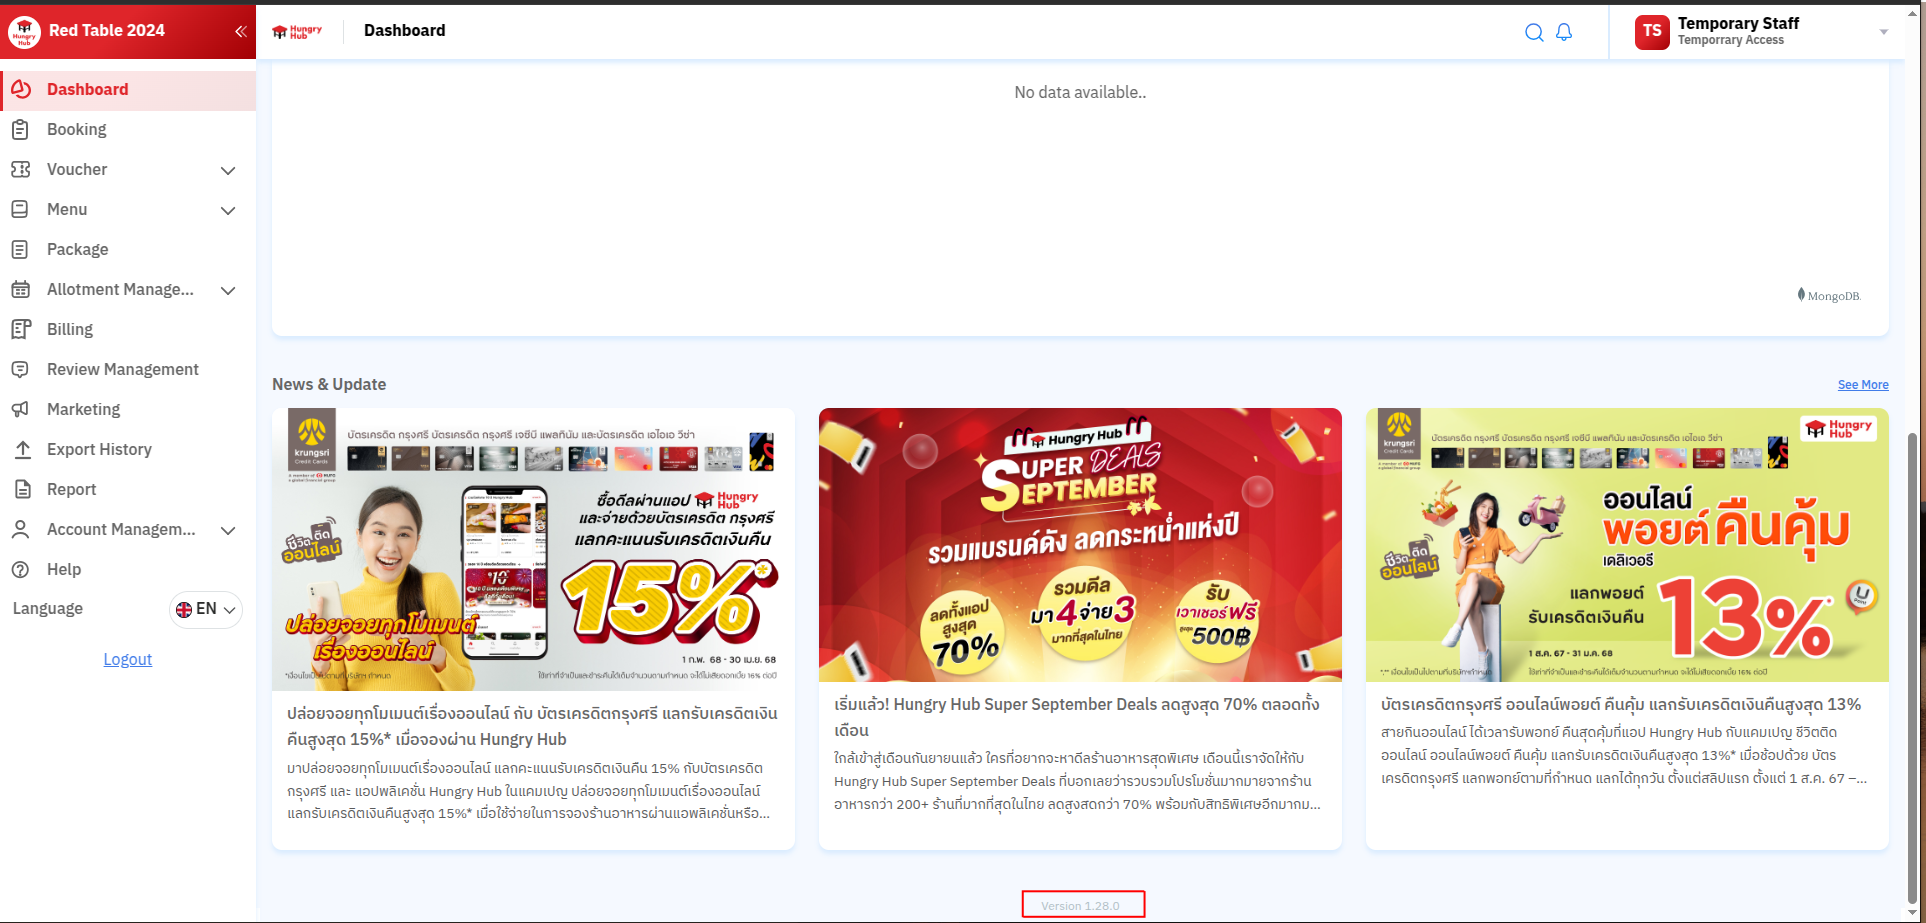Click the Help question mark icon
Viewport: 1926px width, 923px height.
pos(20,569)
